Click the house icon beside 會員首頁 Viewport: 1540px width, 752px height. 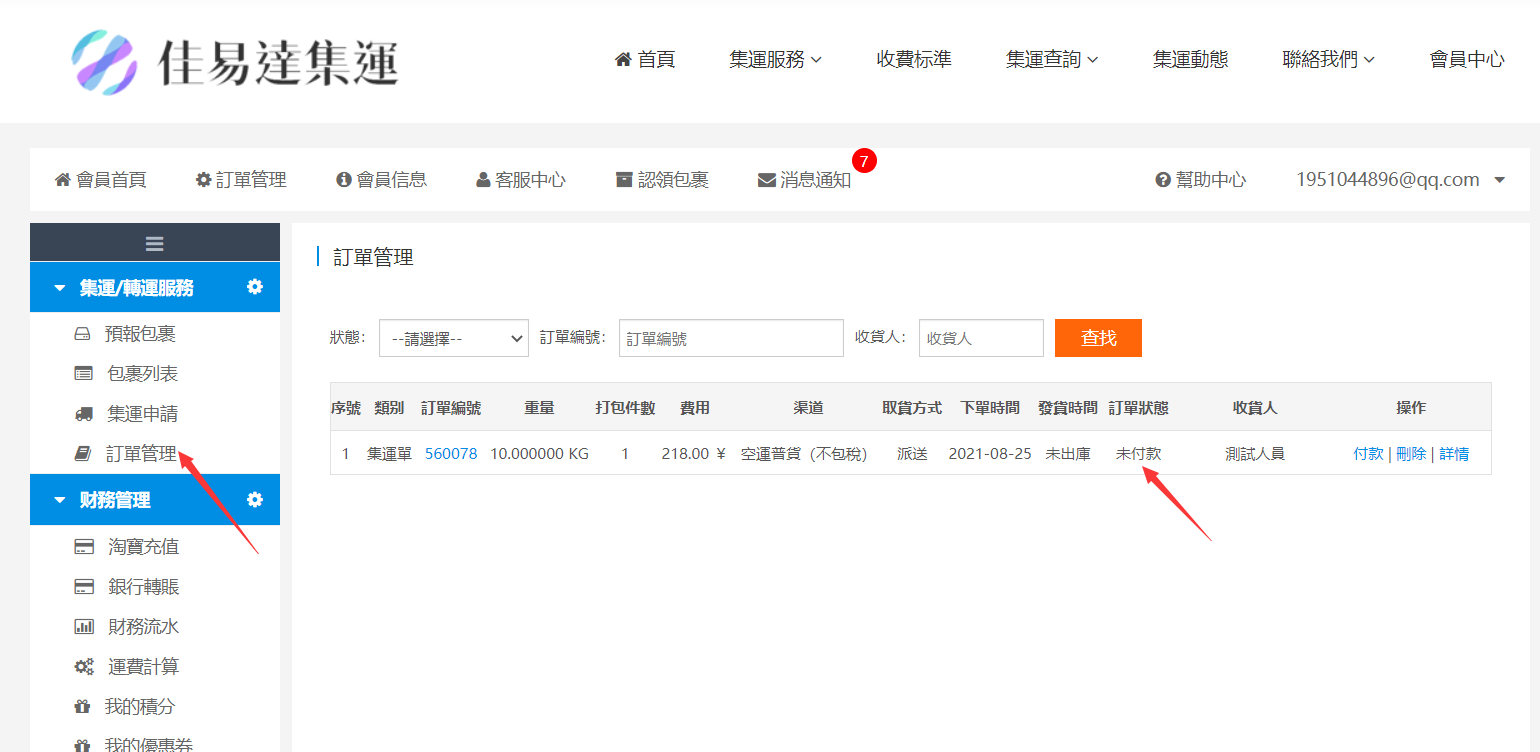(x=63, y=180)
